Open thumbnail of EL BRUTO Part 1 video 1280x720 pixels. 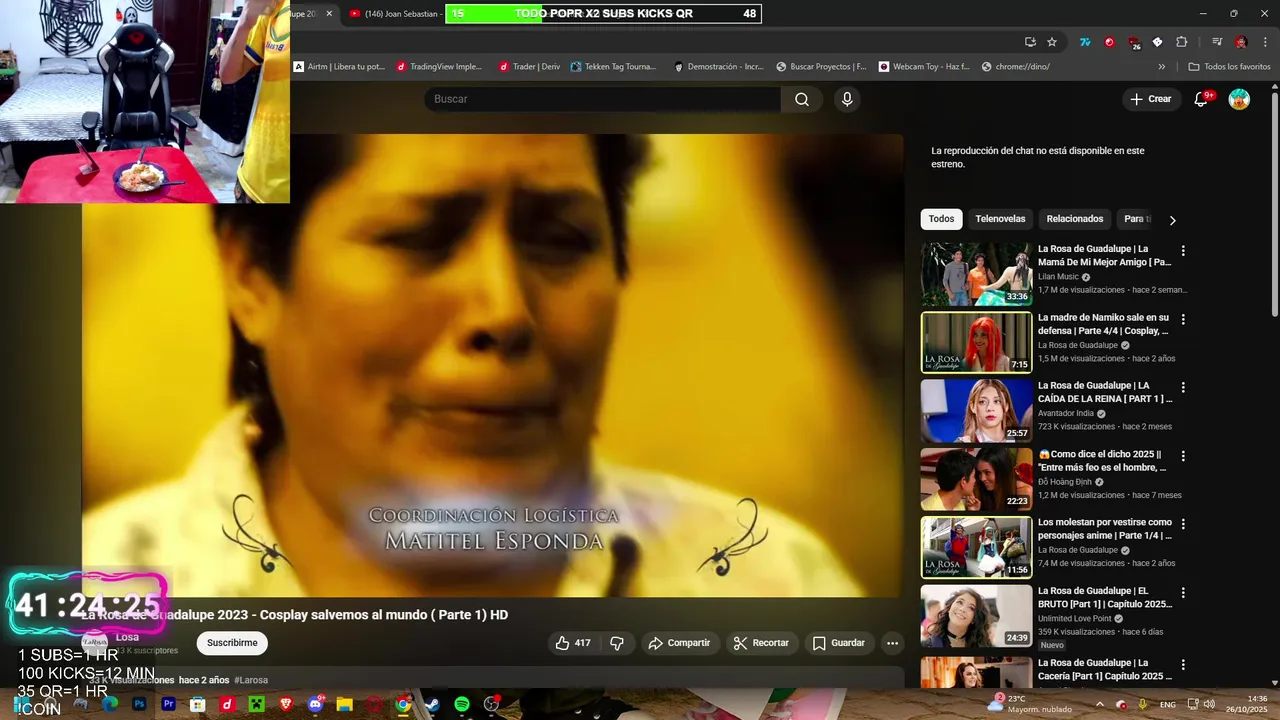pos(976,615)
